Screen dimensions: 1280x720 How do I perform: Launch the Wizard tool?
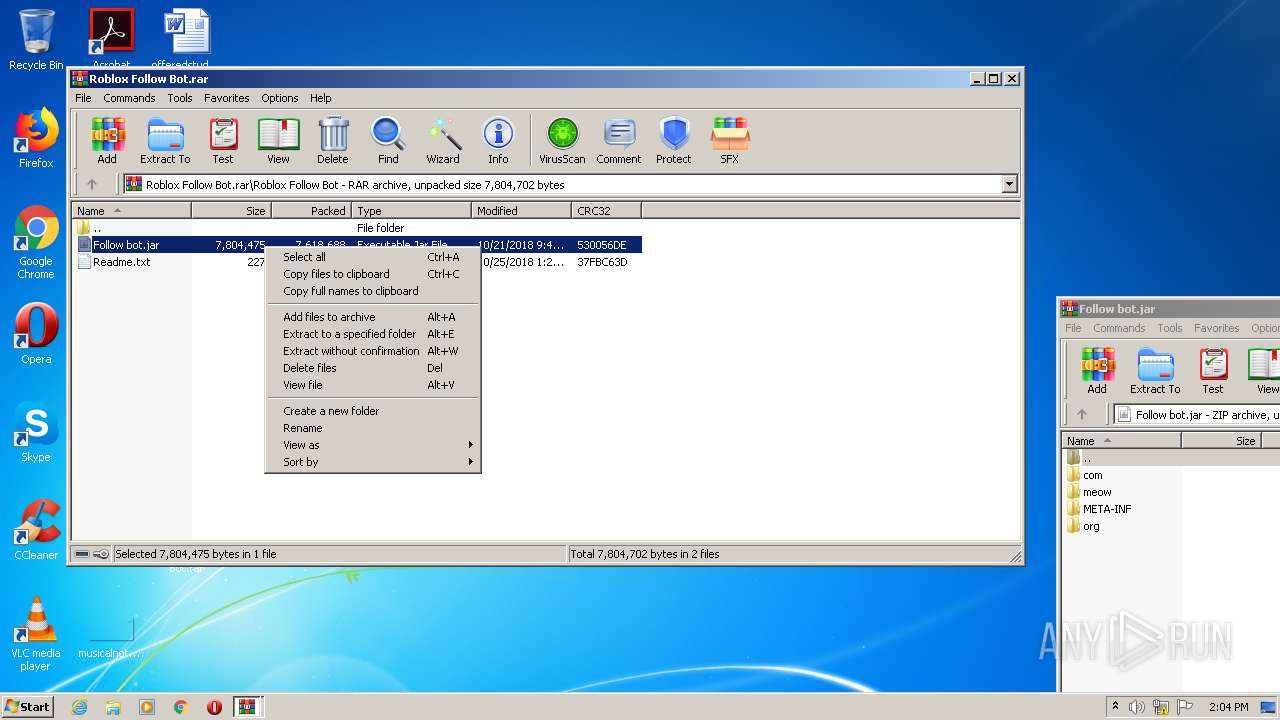click(443, 141)
